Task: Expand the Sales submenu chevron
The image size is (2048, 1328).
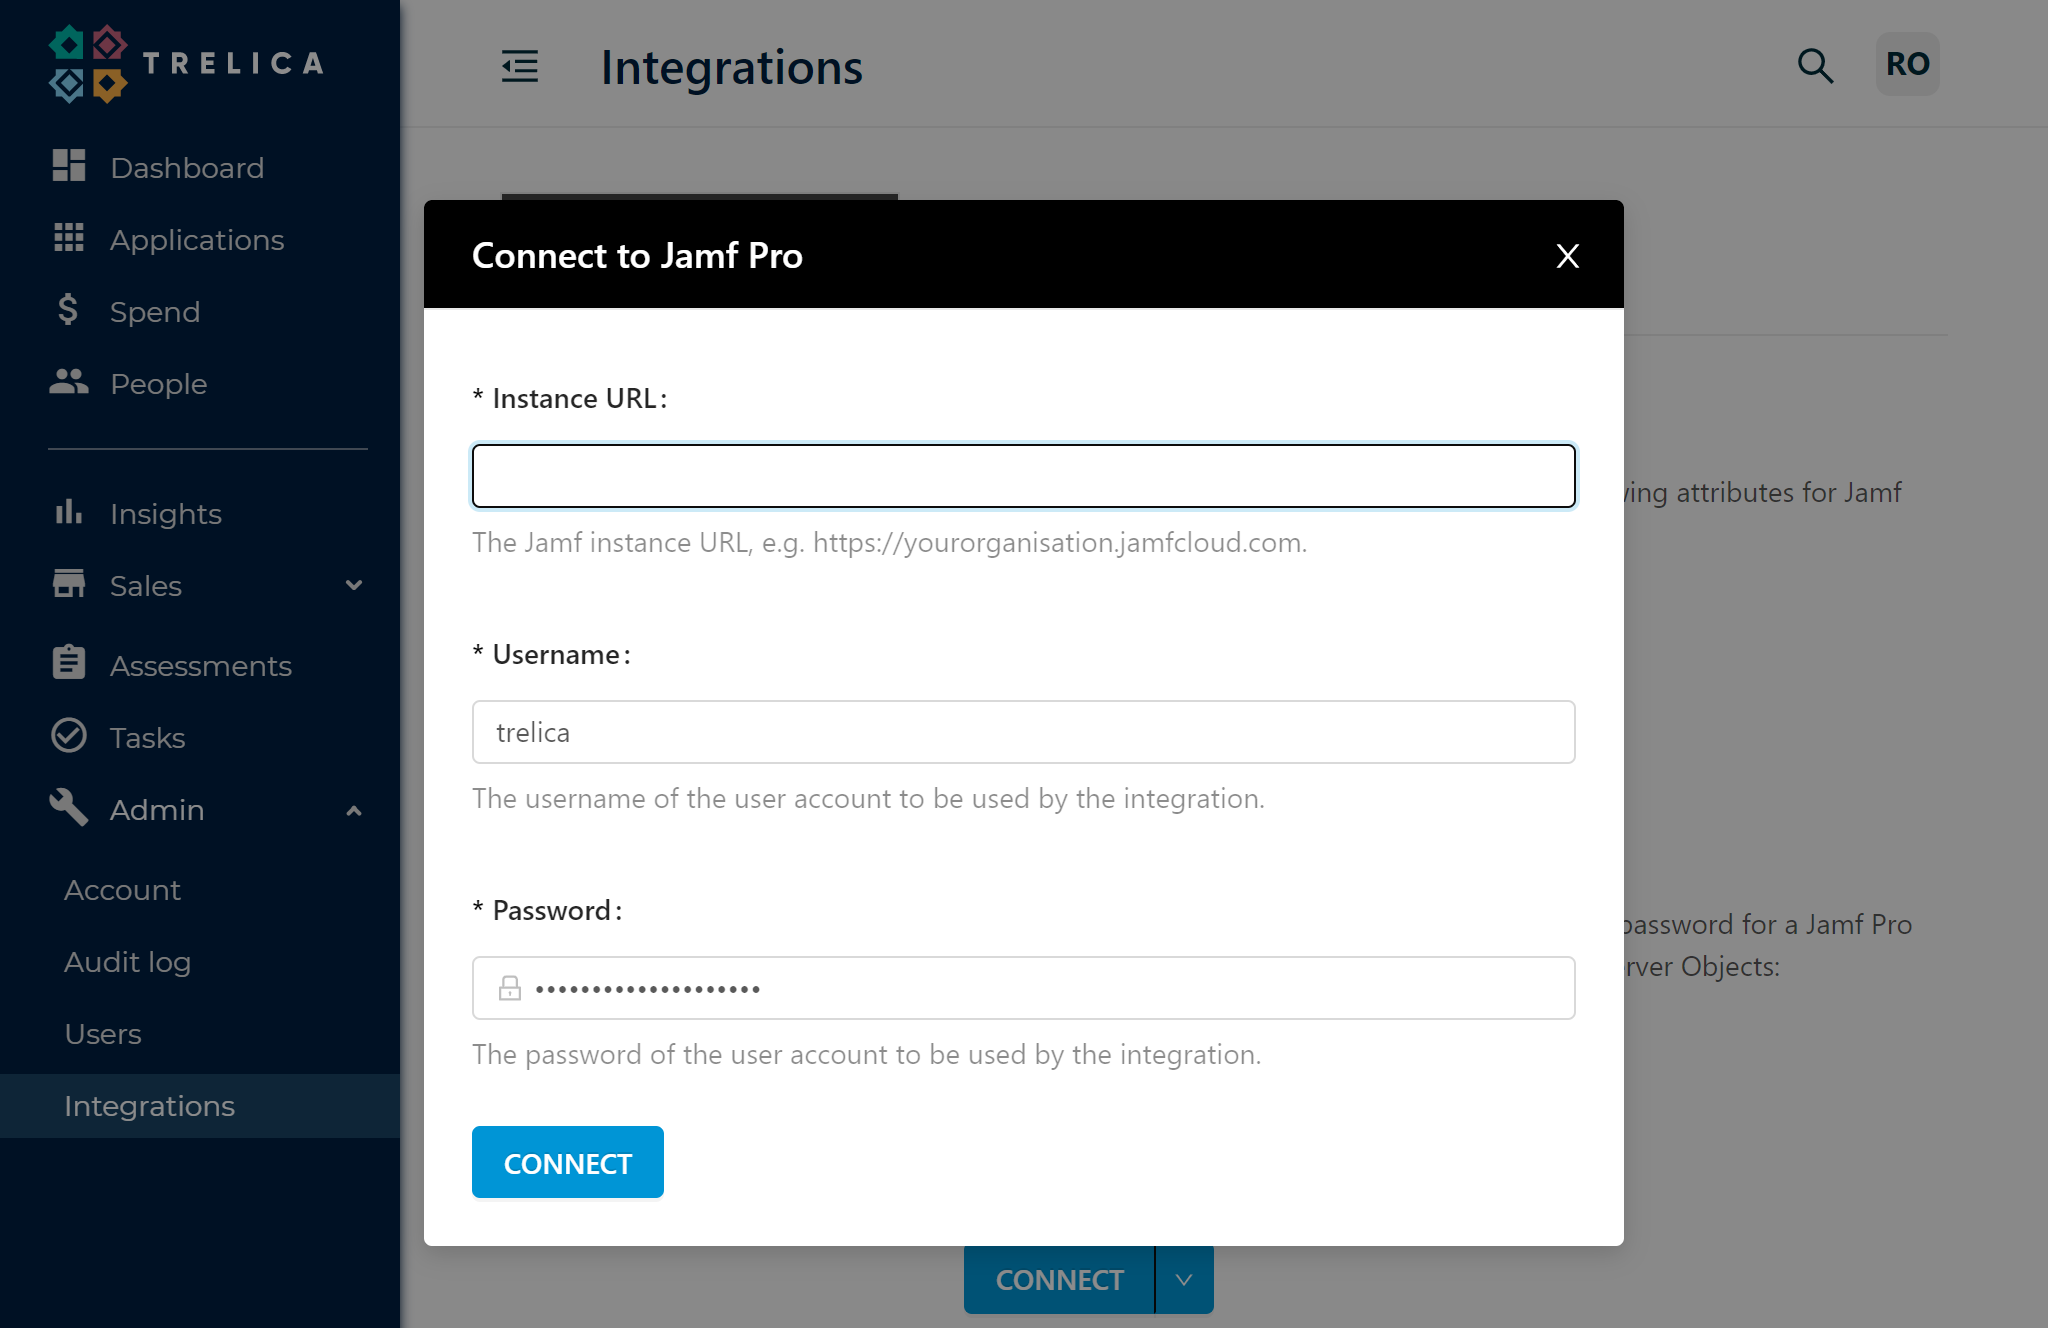Action: pos(354,585)
